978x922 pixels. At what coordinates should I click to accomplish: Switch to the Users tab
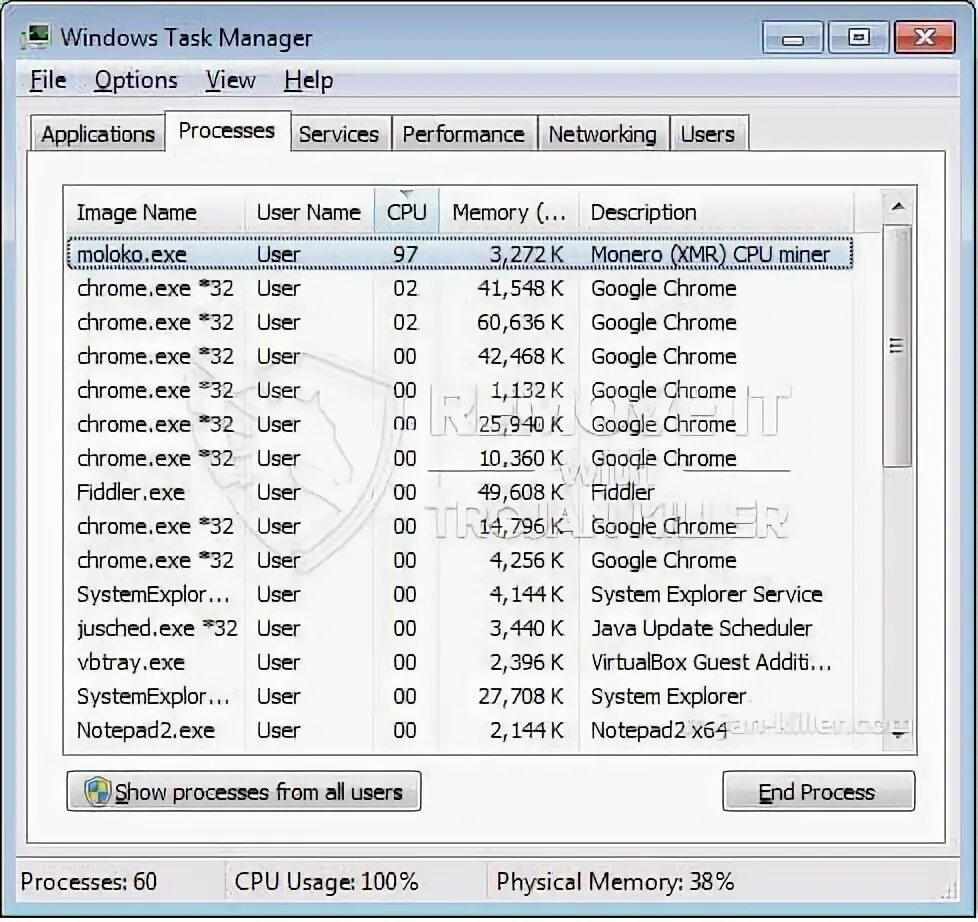click(x=708, y=133)
